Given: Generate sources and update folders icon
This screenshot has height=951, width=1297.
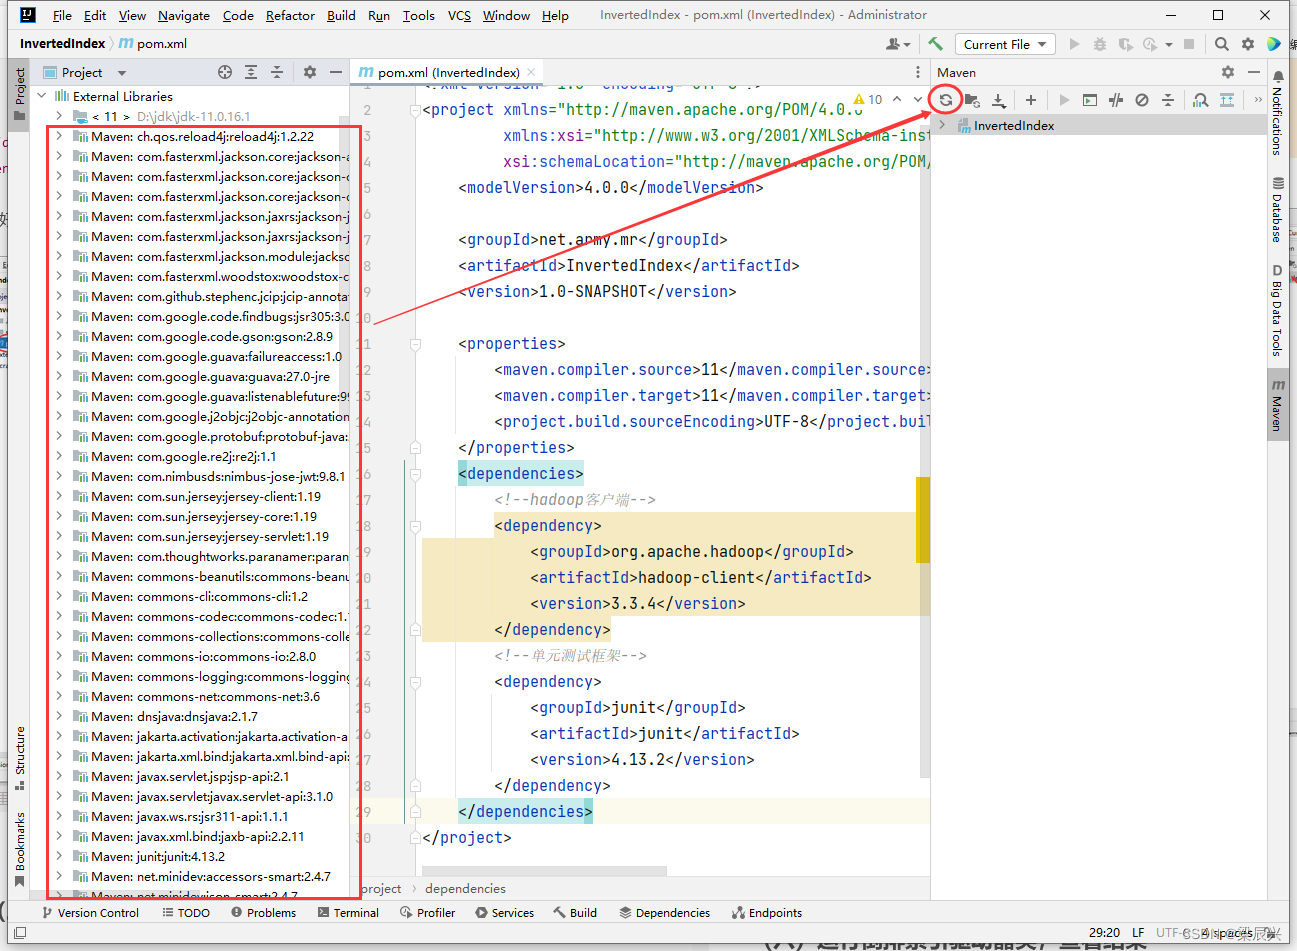Looking at the screenshot, I should (x=972, y=100).
